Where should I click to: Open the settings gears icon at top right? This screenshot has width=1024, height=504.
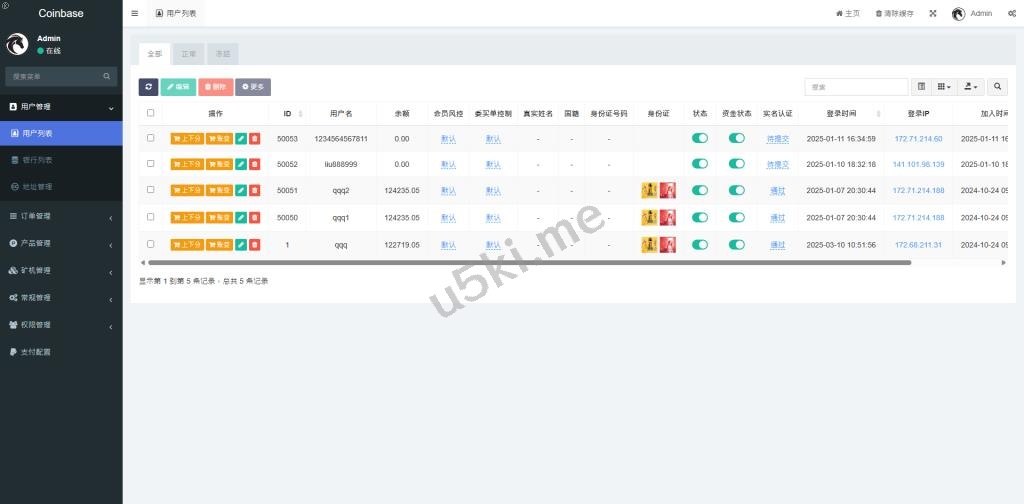(x=1012, y=14)
